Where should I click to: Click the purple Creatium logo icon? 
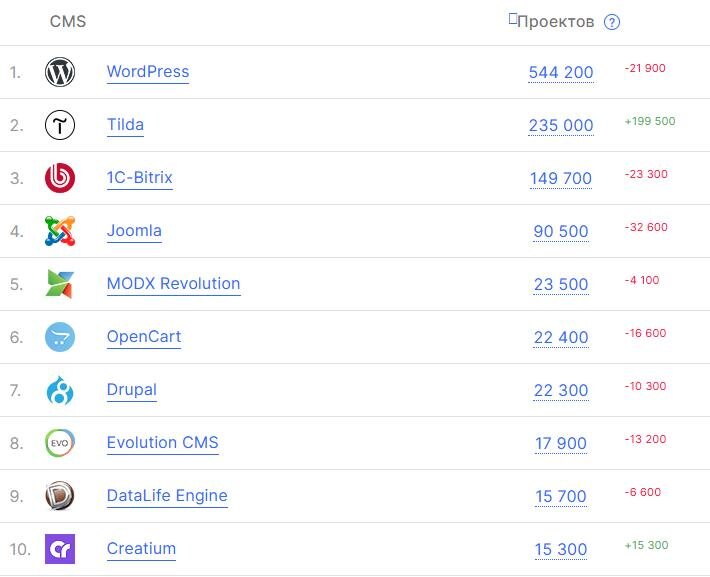pyautogui.click(x=60, y=549)
